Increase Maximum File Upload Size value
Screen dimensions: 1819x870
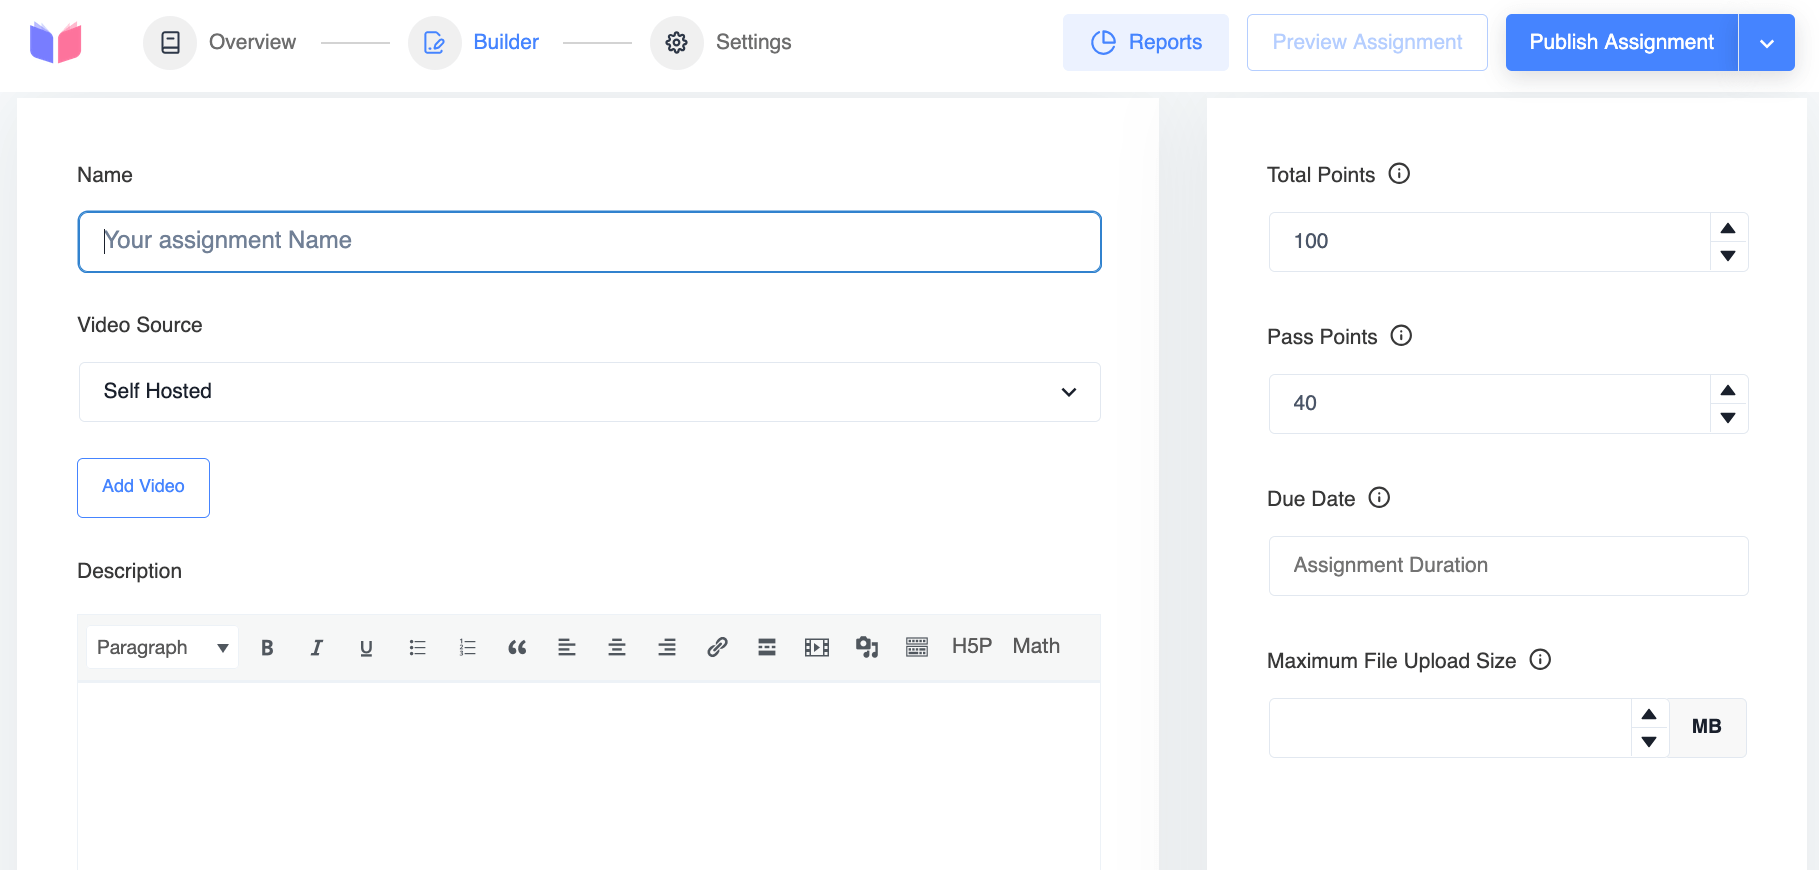[1649, 714]
